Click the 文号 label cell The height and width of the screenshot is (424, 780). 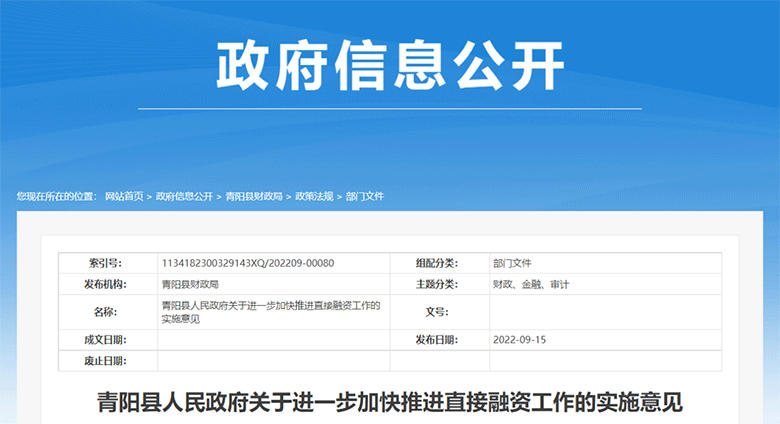pos(436,312)
